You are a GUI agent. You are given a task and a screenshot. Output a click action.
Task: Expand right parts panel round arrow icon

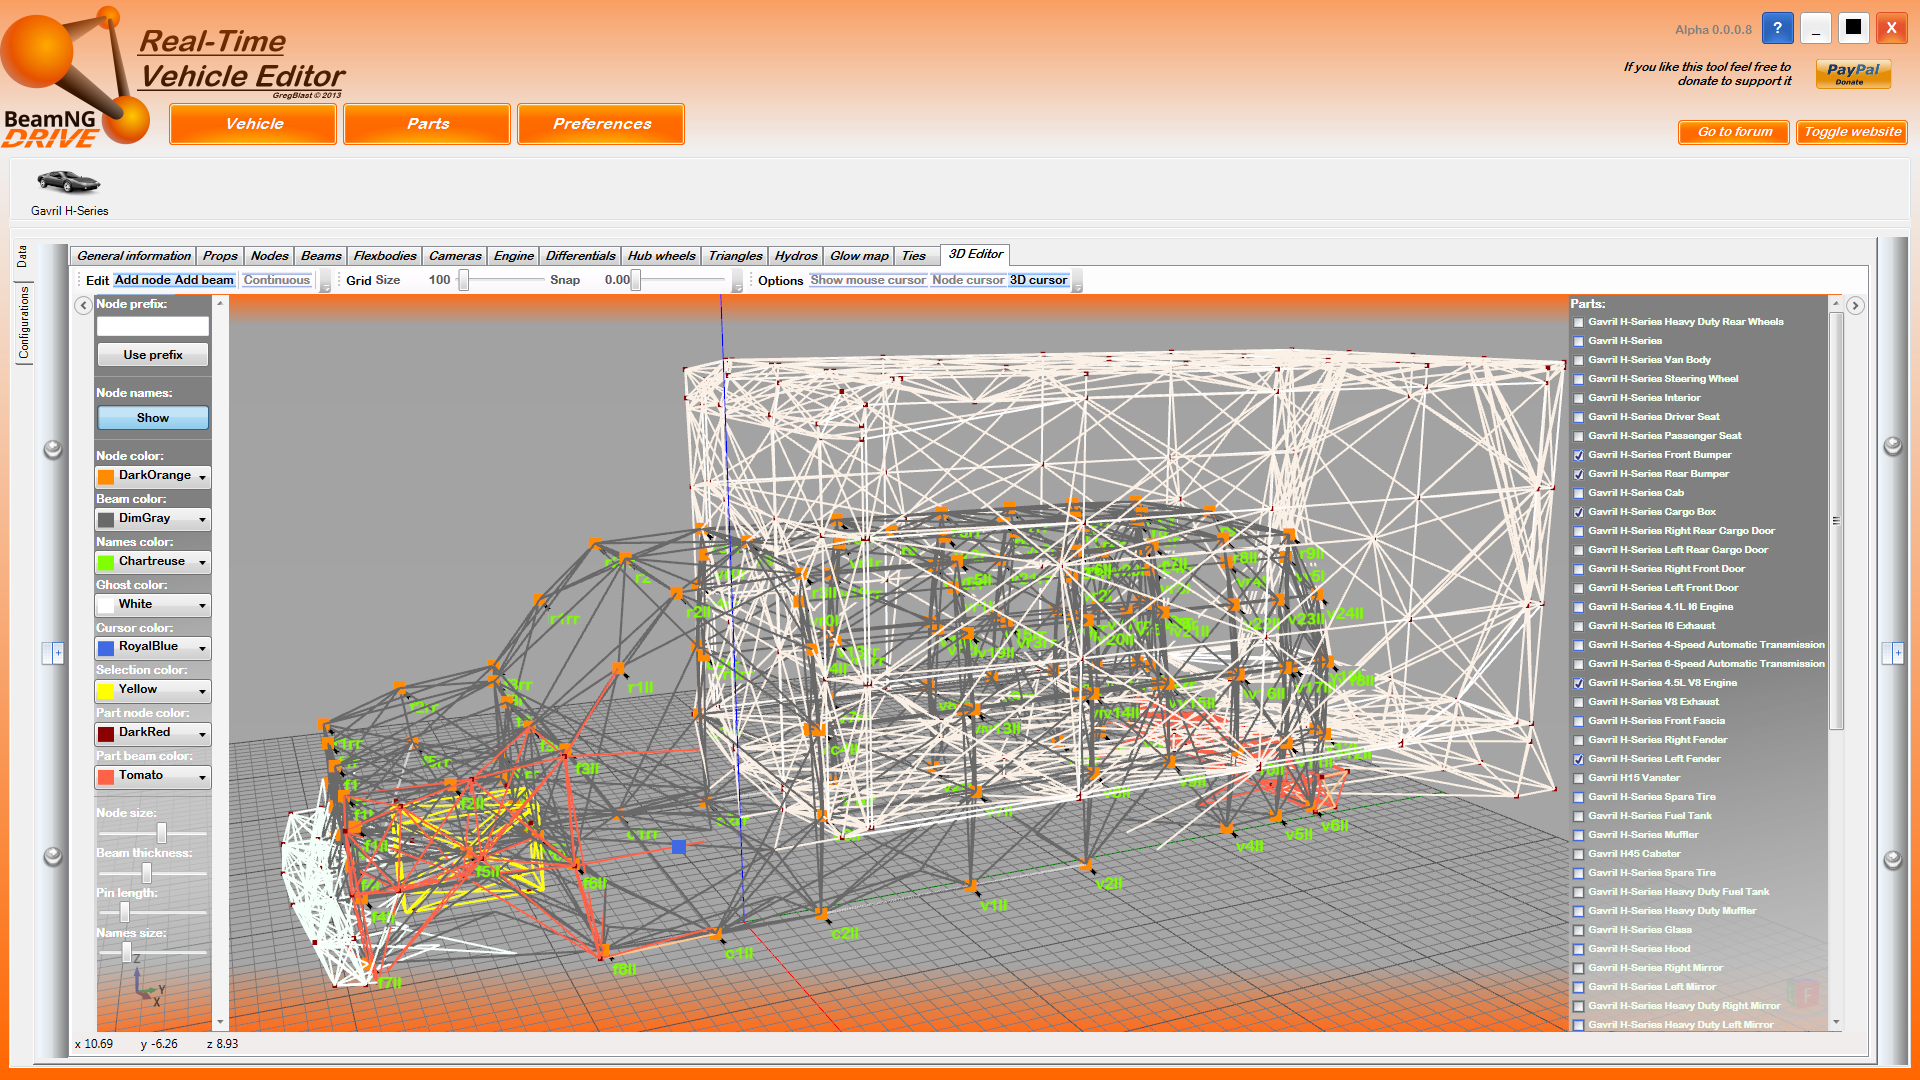[x=1855, y=306]
